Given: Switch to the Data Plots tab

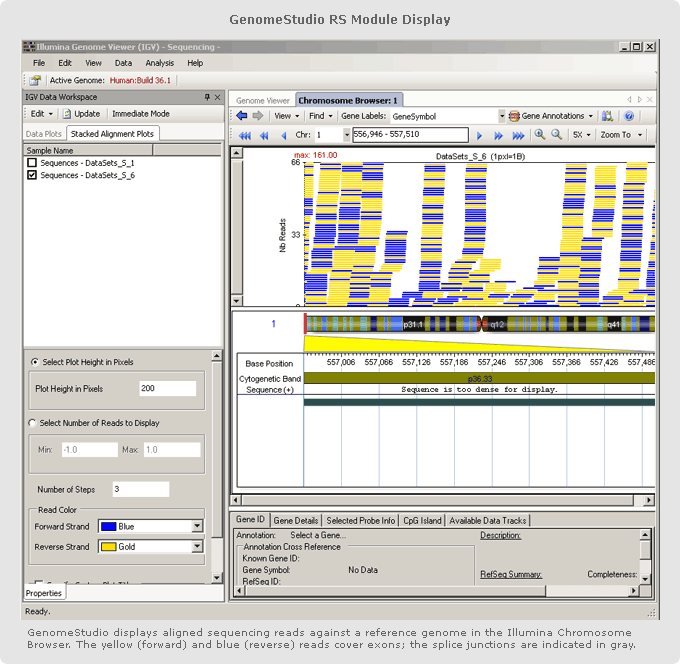Looking at the screenshot, I should (44, 133).
